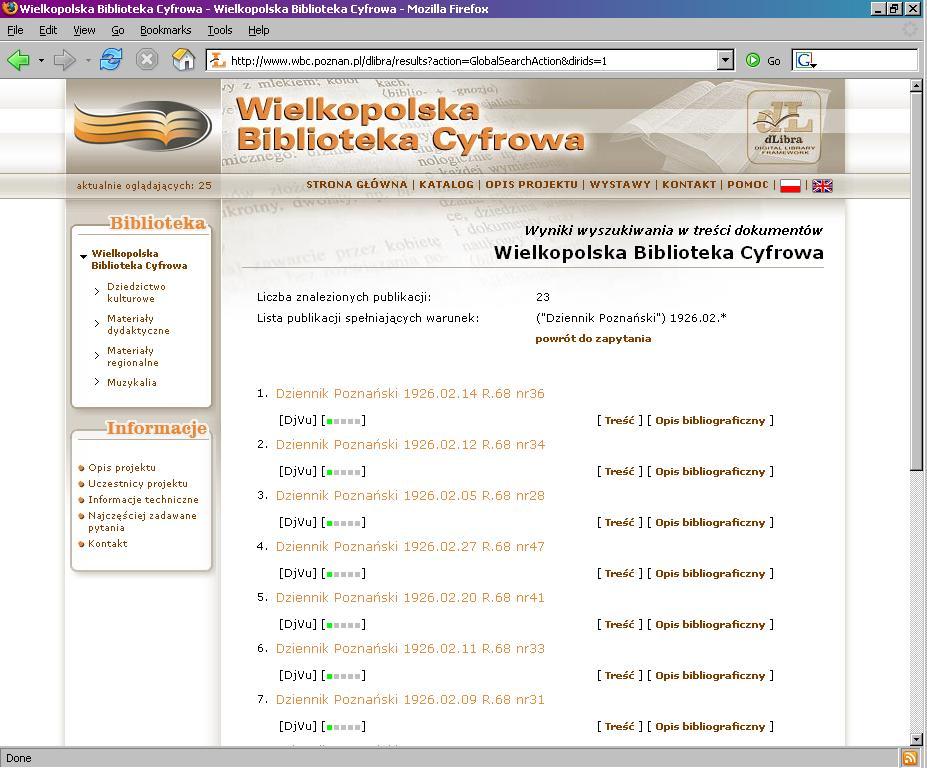The width and height of the screenshot is (927, 768).
Task: Open the Forward button history dropdown arrow
Action: click(x=87, y=60)
